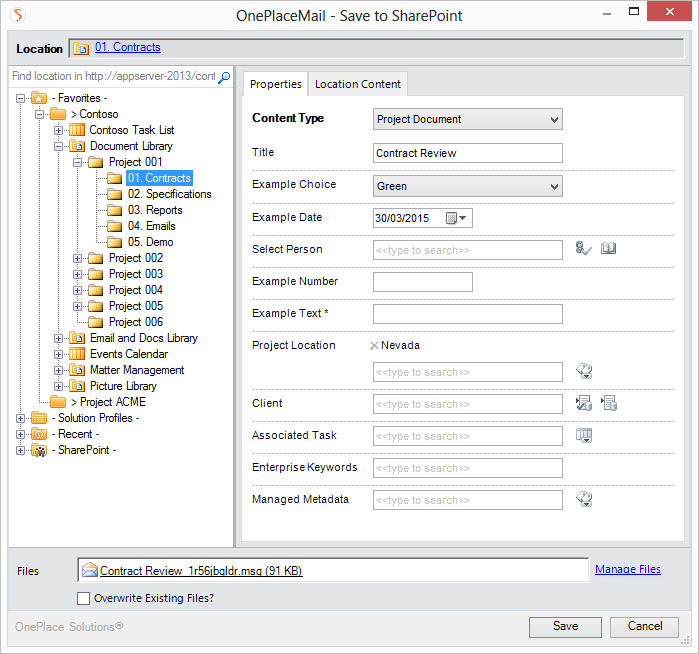Click the Manage Files link

tap(627, 569)
